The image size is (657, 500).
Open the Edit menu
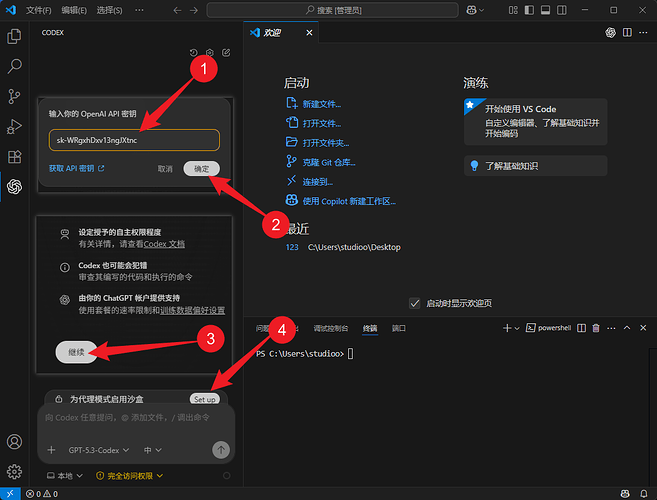pyautogui.click(x=74, y=10)
